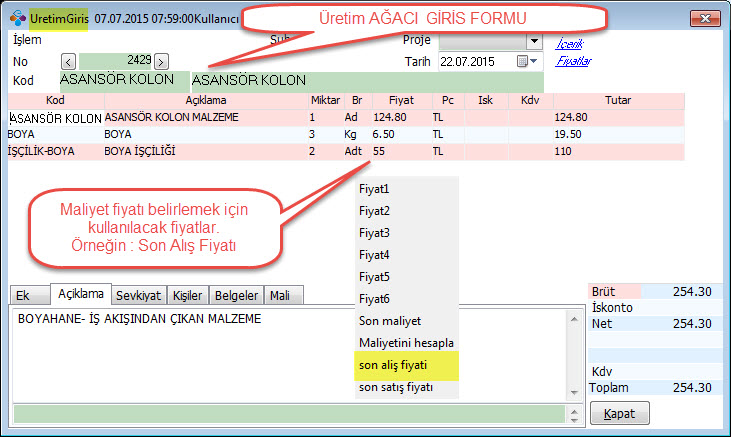Click the bottom green input field
The image size is (731, 437).
pos(289,414)
